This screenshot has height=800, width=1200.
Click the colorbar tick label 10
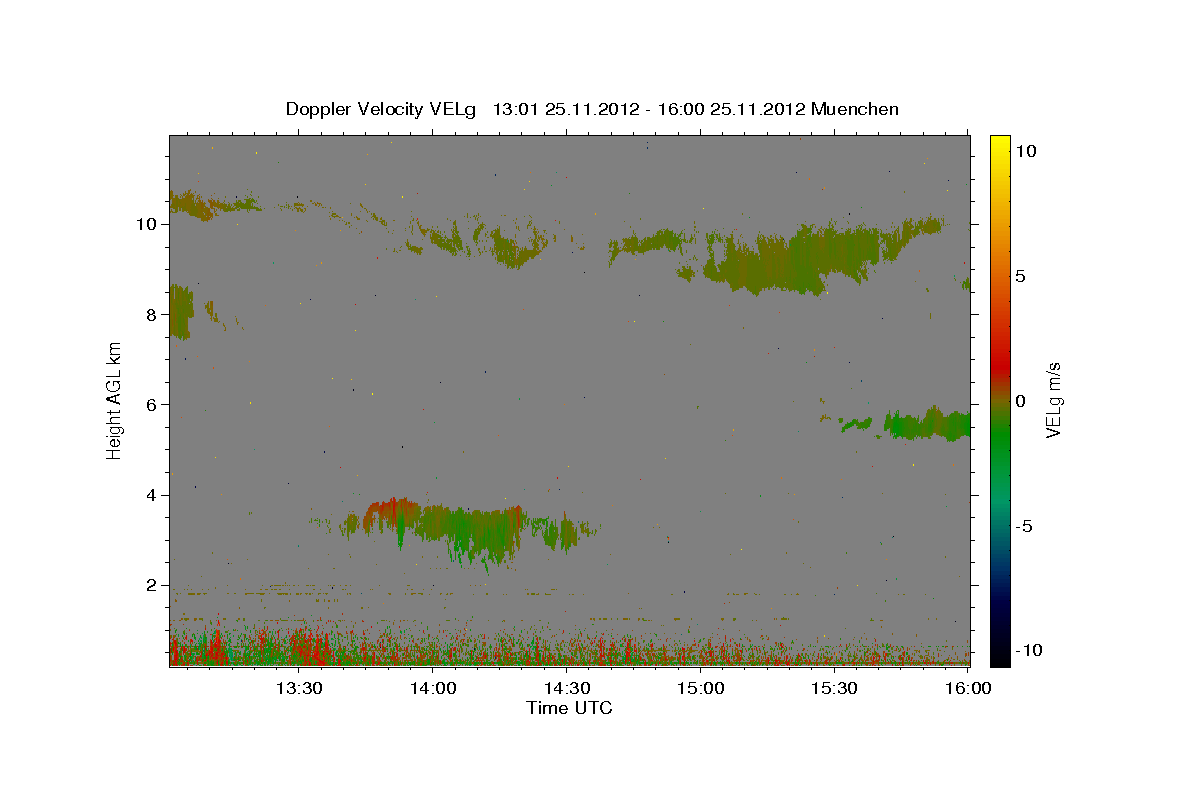click(x=1025, y=150)
